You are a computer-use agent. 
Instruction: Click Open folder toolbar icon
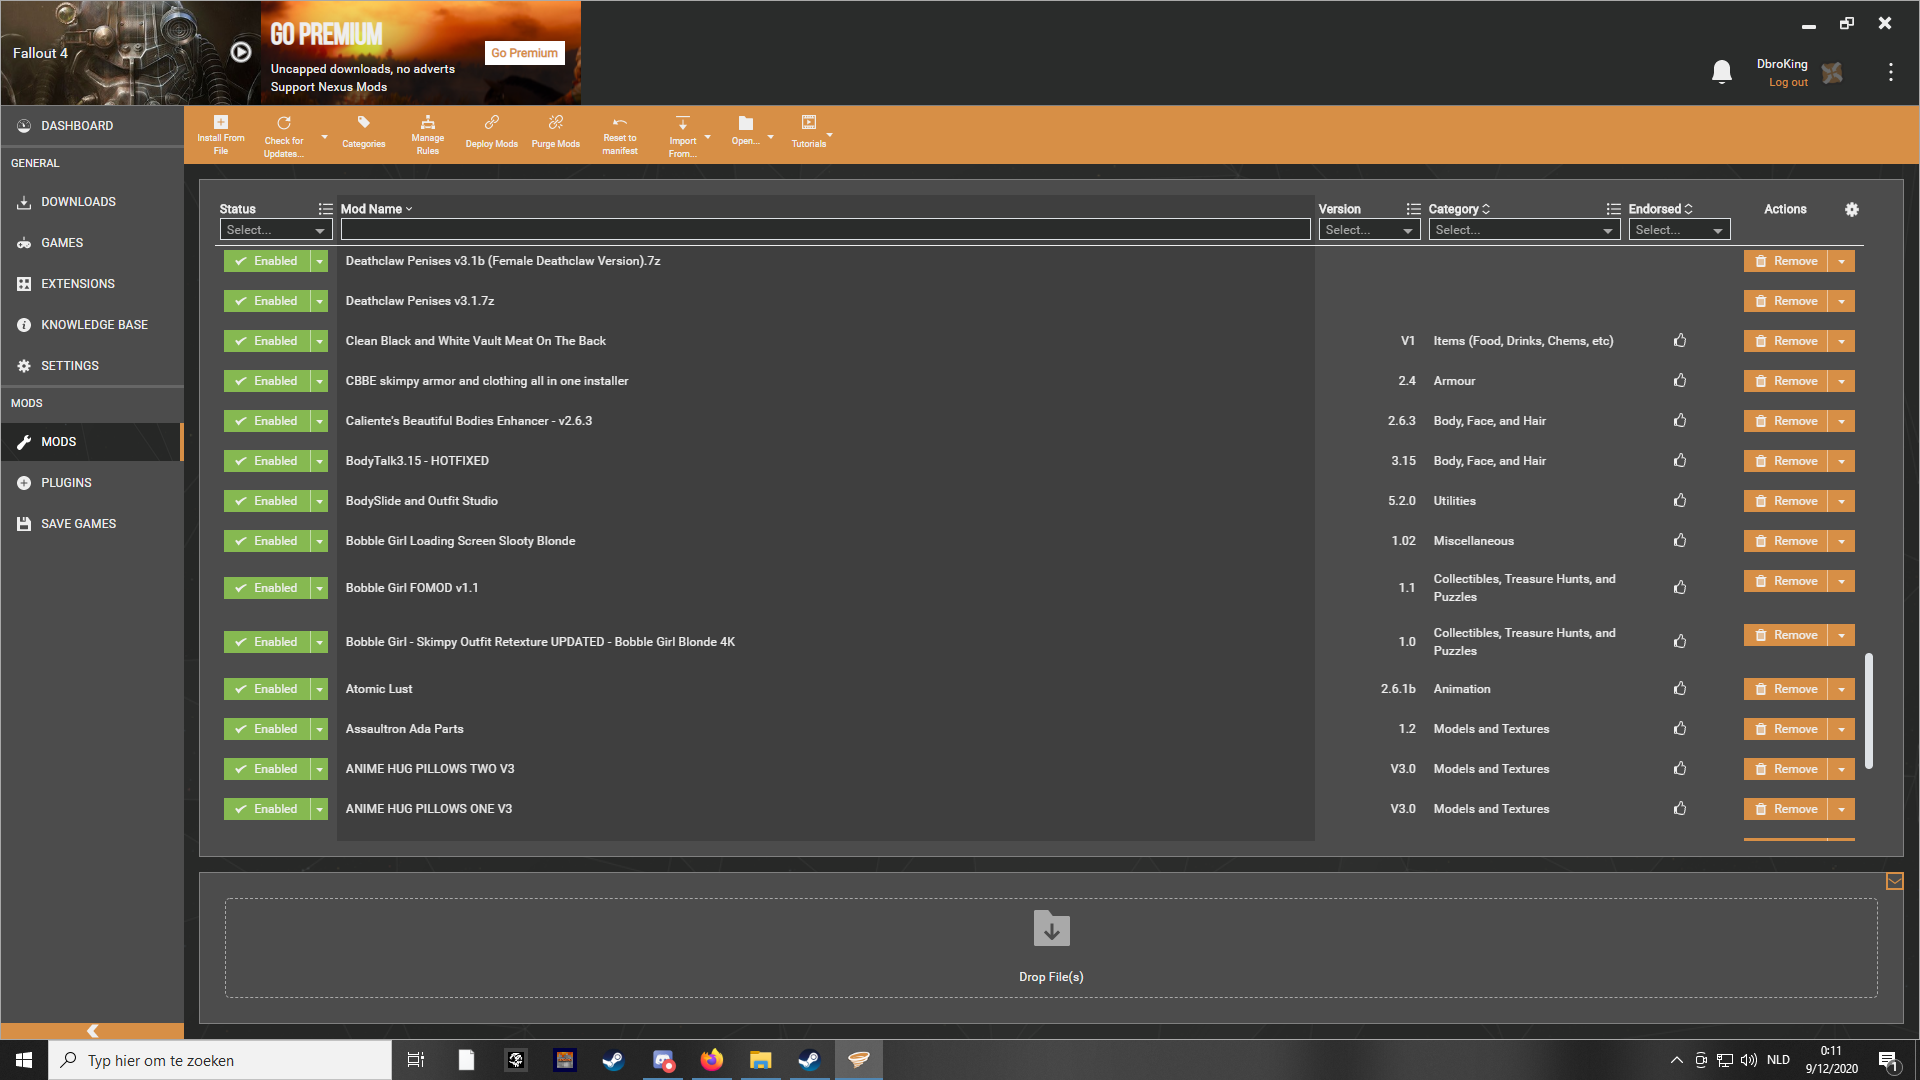point(746,123)
